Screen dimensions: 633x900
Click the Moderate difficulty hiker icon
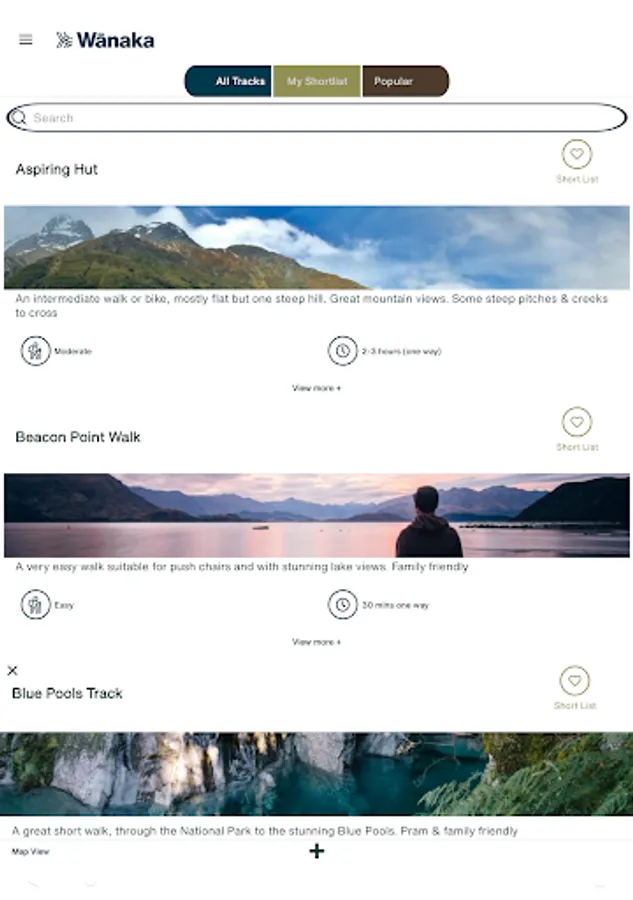(x=36, y=351)
